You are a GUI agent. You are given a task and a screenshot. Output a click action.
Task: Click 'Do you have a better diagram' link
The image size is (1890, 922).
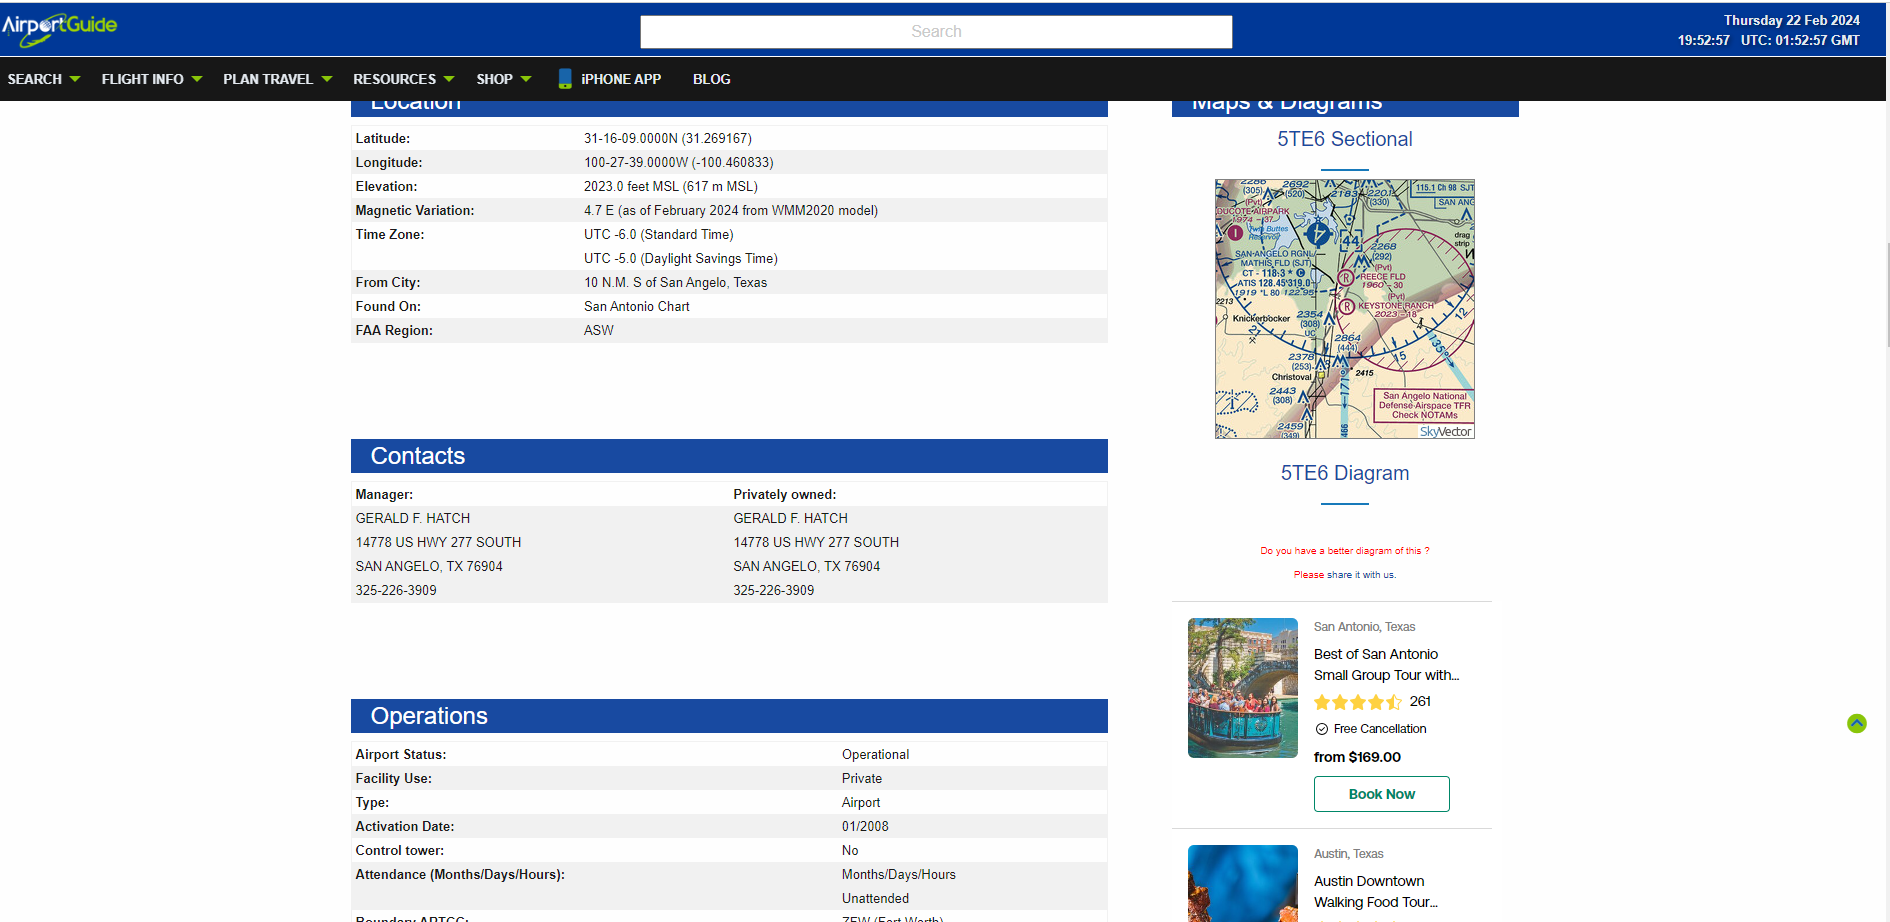pyautogui.click(x=1345, y=551)
